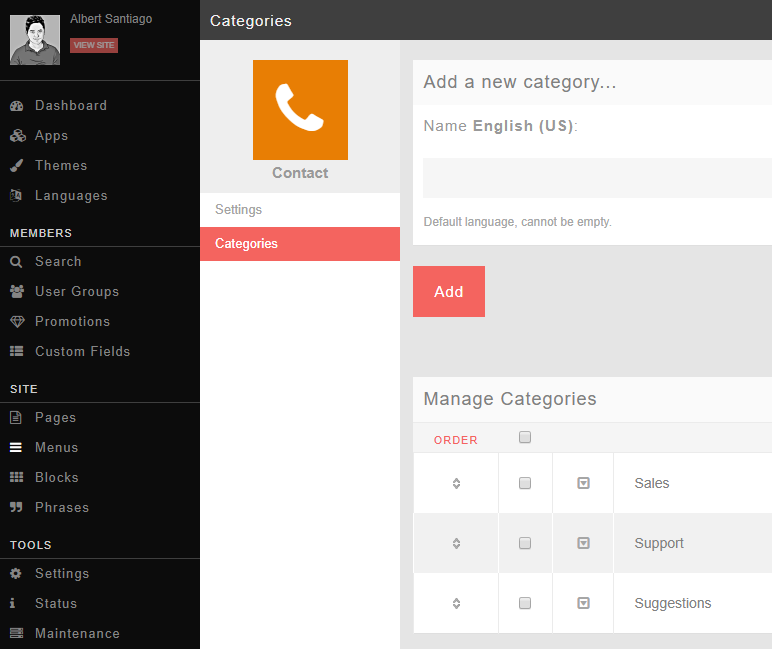Open the Support row dropdown menu

[583, 543]
